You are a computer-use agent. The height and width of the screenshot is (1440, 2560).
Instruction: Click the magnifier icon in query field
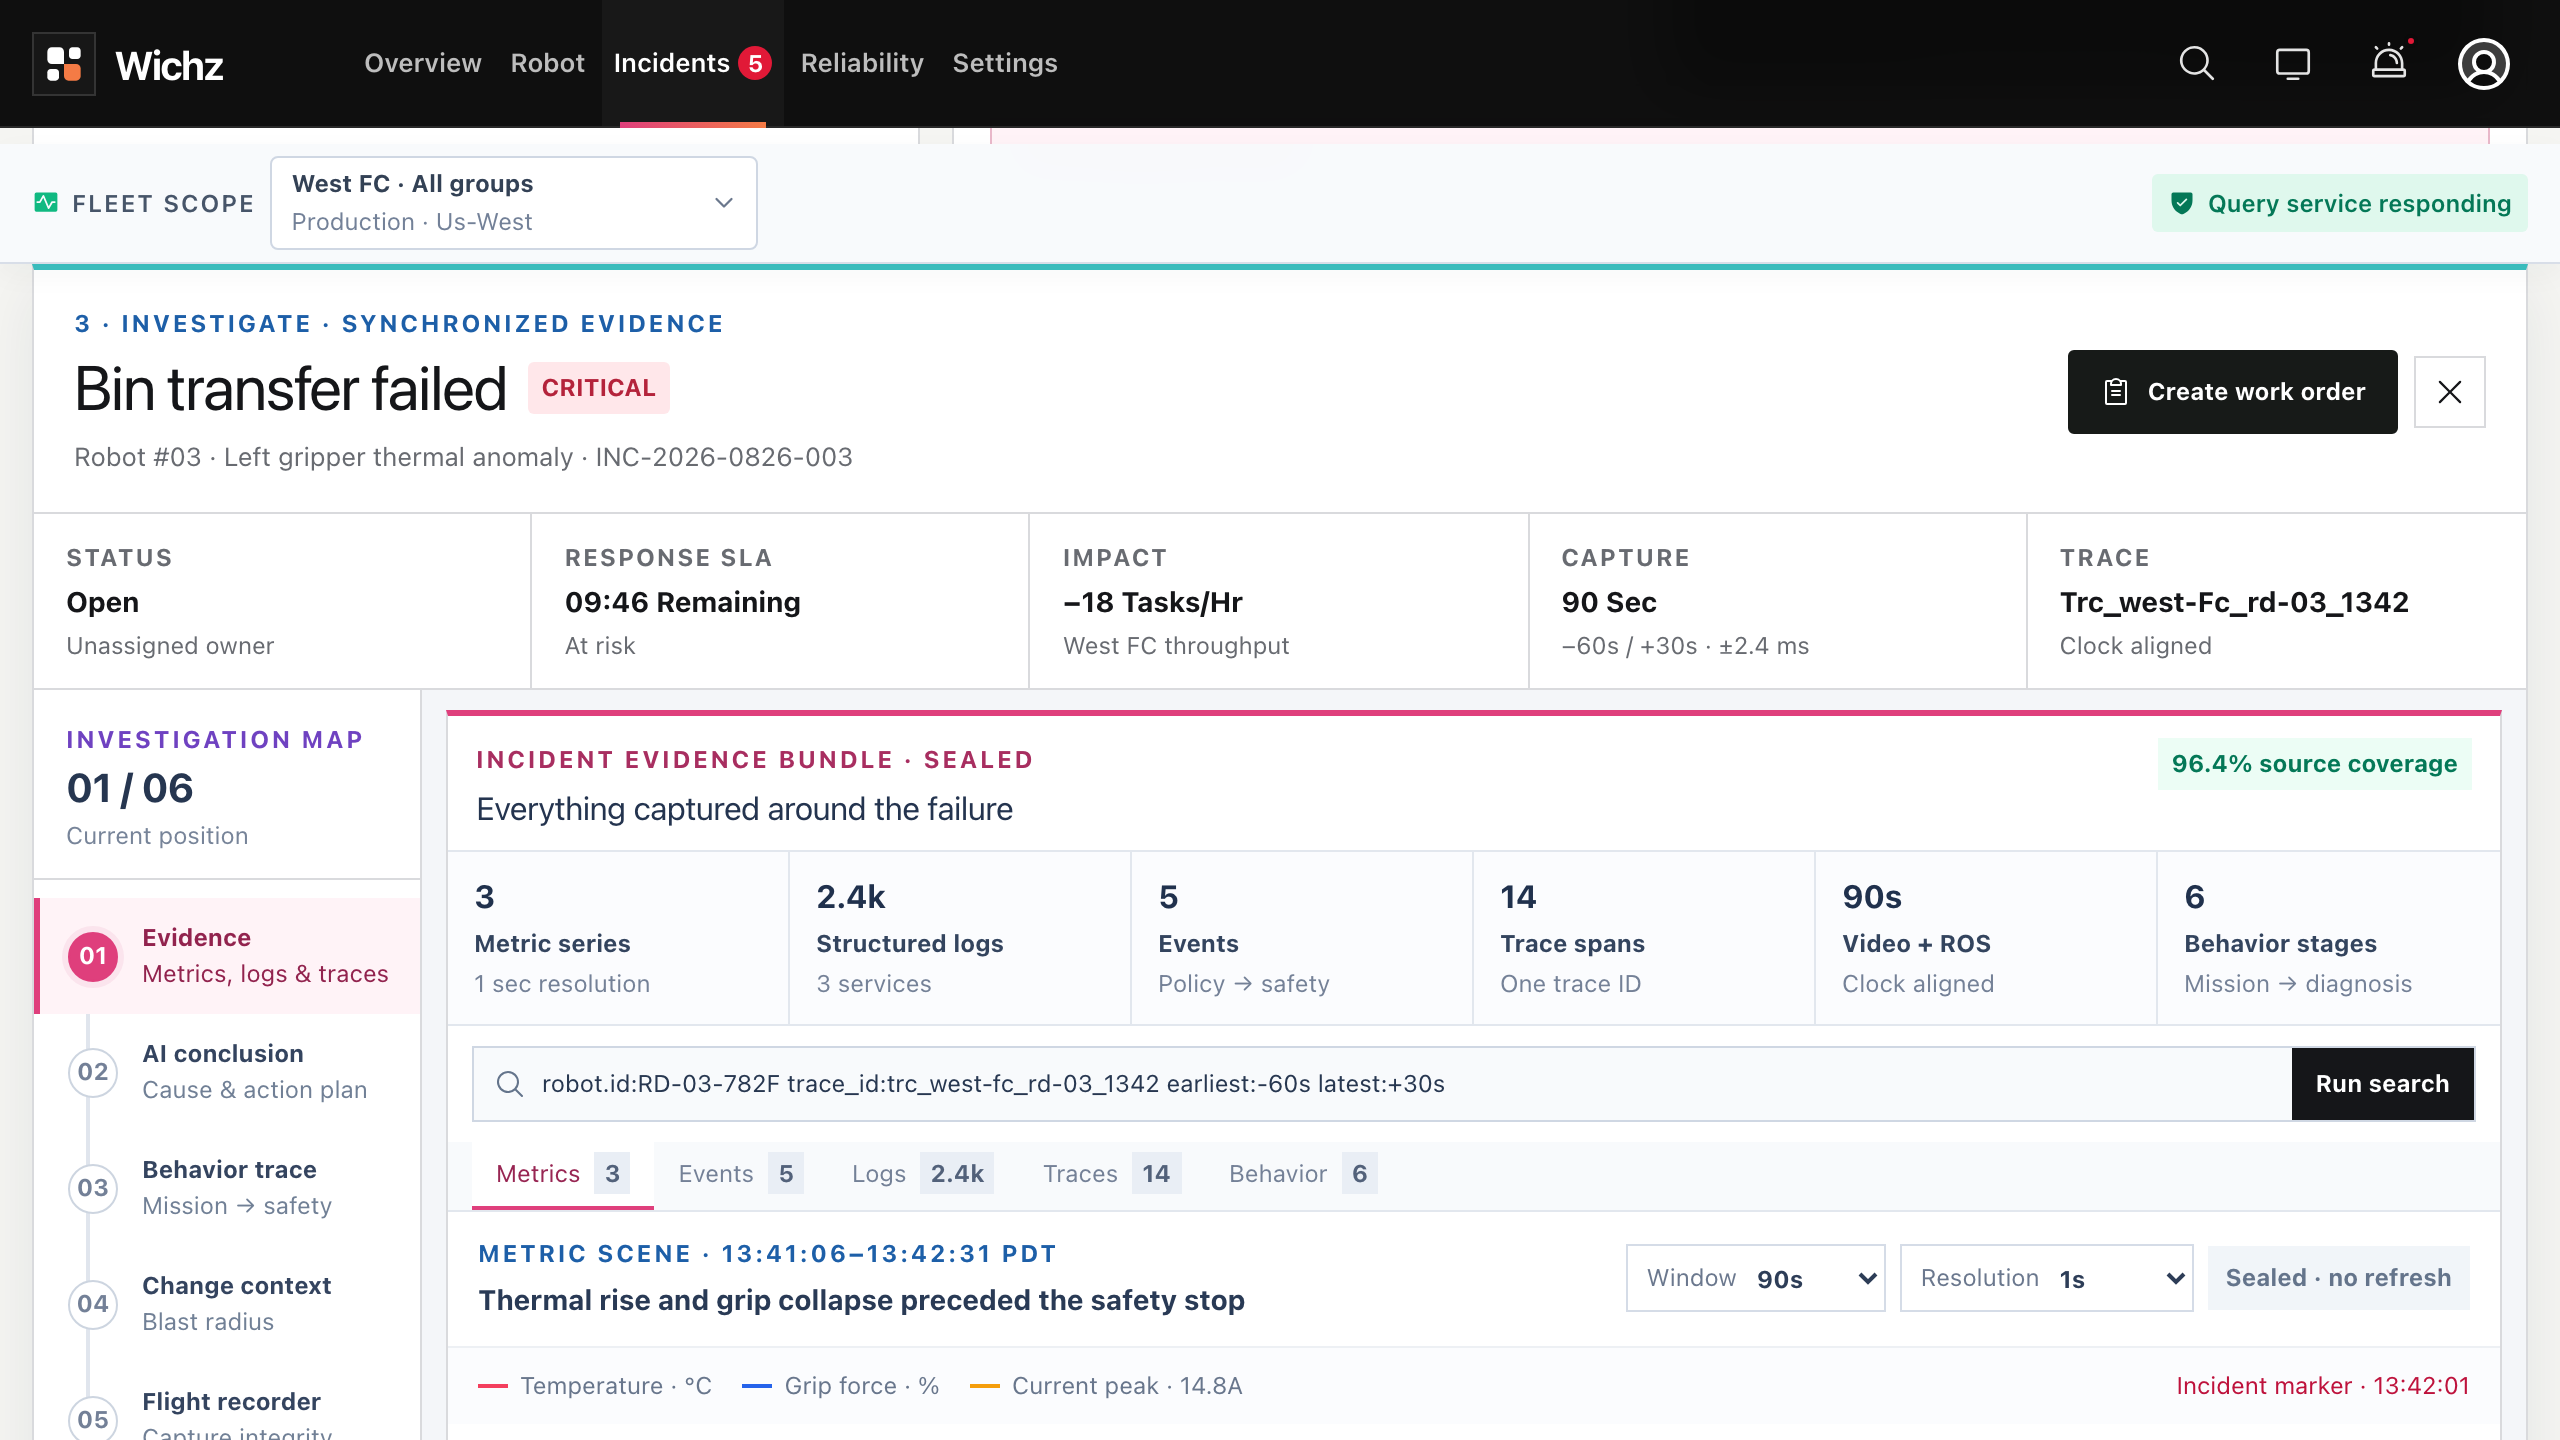[x=510, y=1084]
